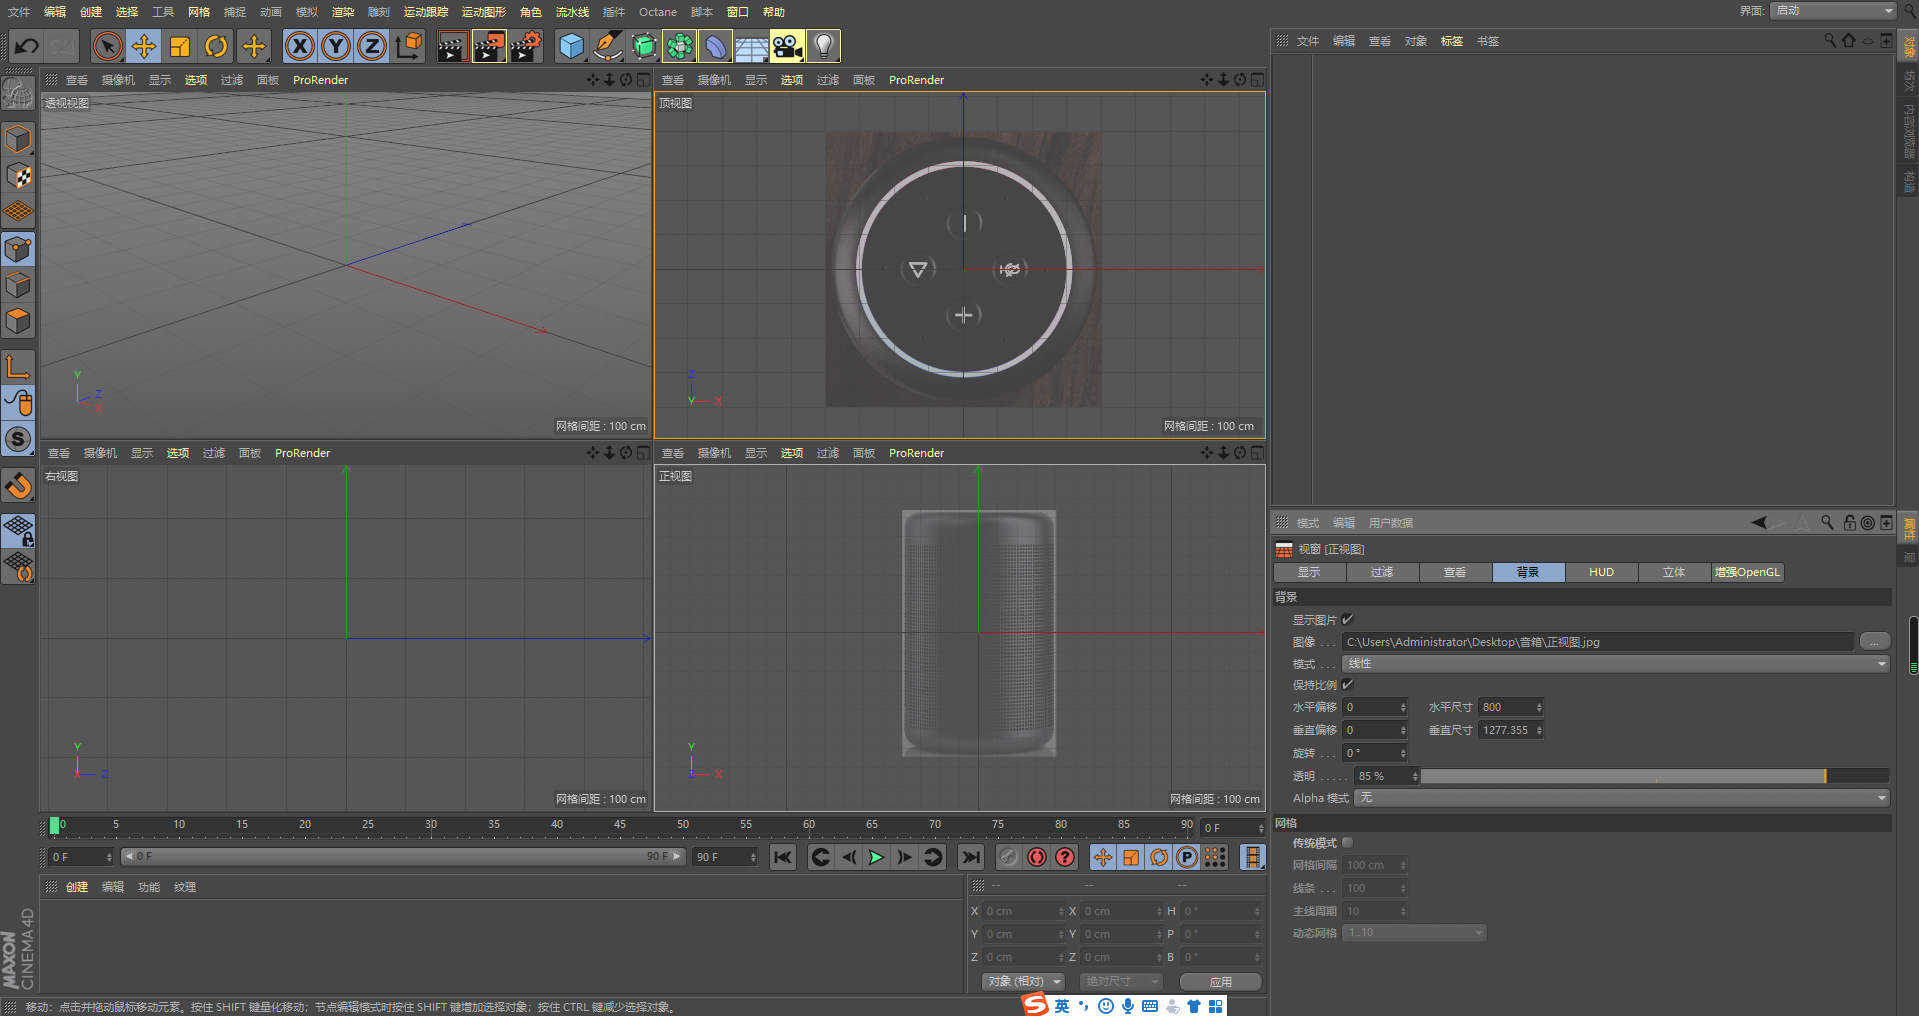Open the 运动图形 menu
Screen dimensions: 1919x1016
click(x=484, y=12)
